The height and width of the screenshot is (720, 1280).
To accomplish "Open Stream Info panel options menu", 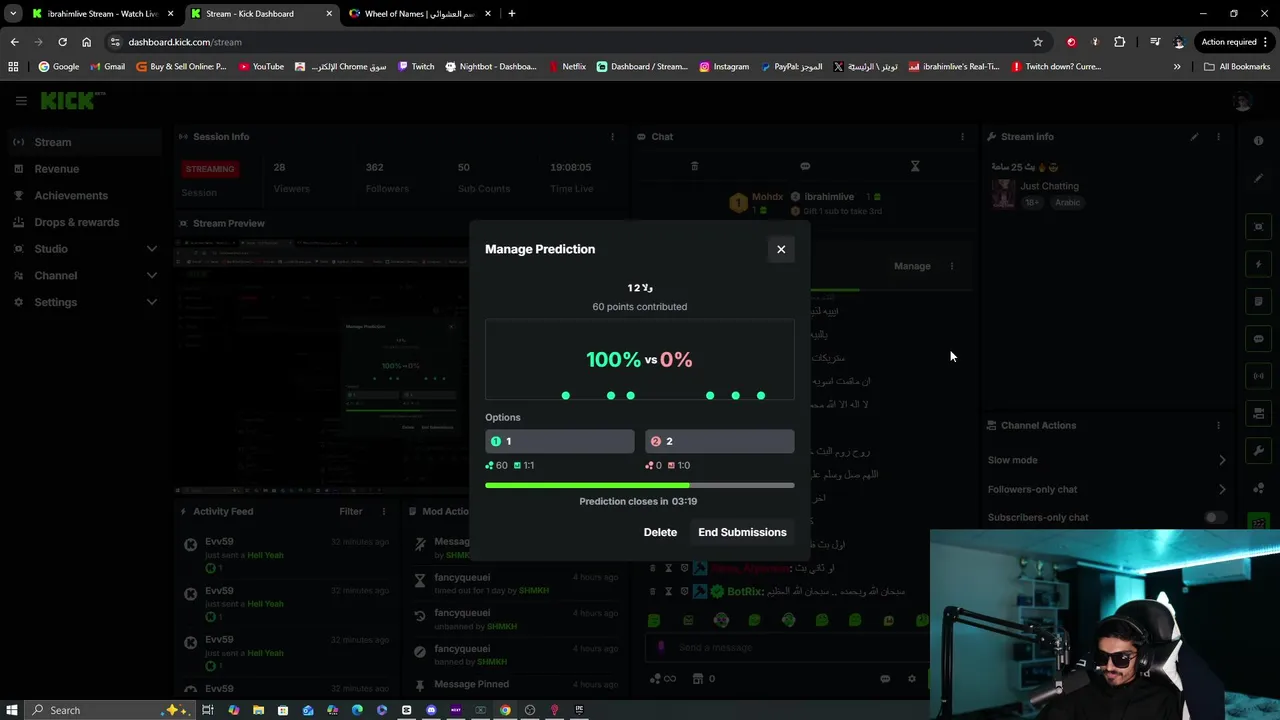I will (1218, 137).
